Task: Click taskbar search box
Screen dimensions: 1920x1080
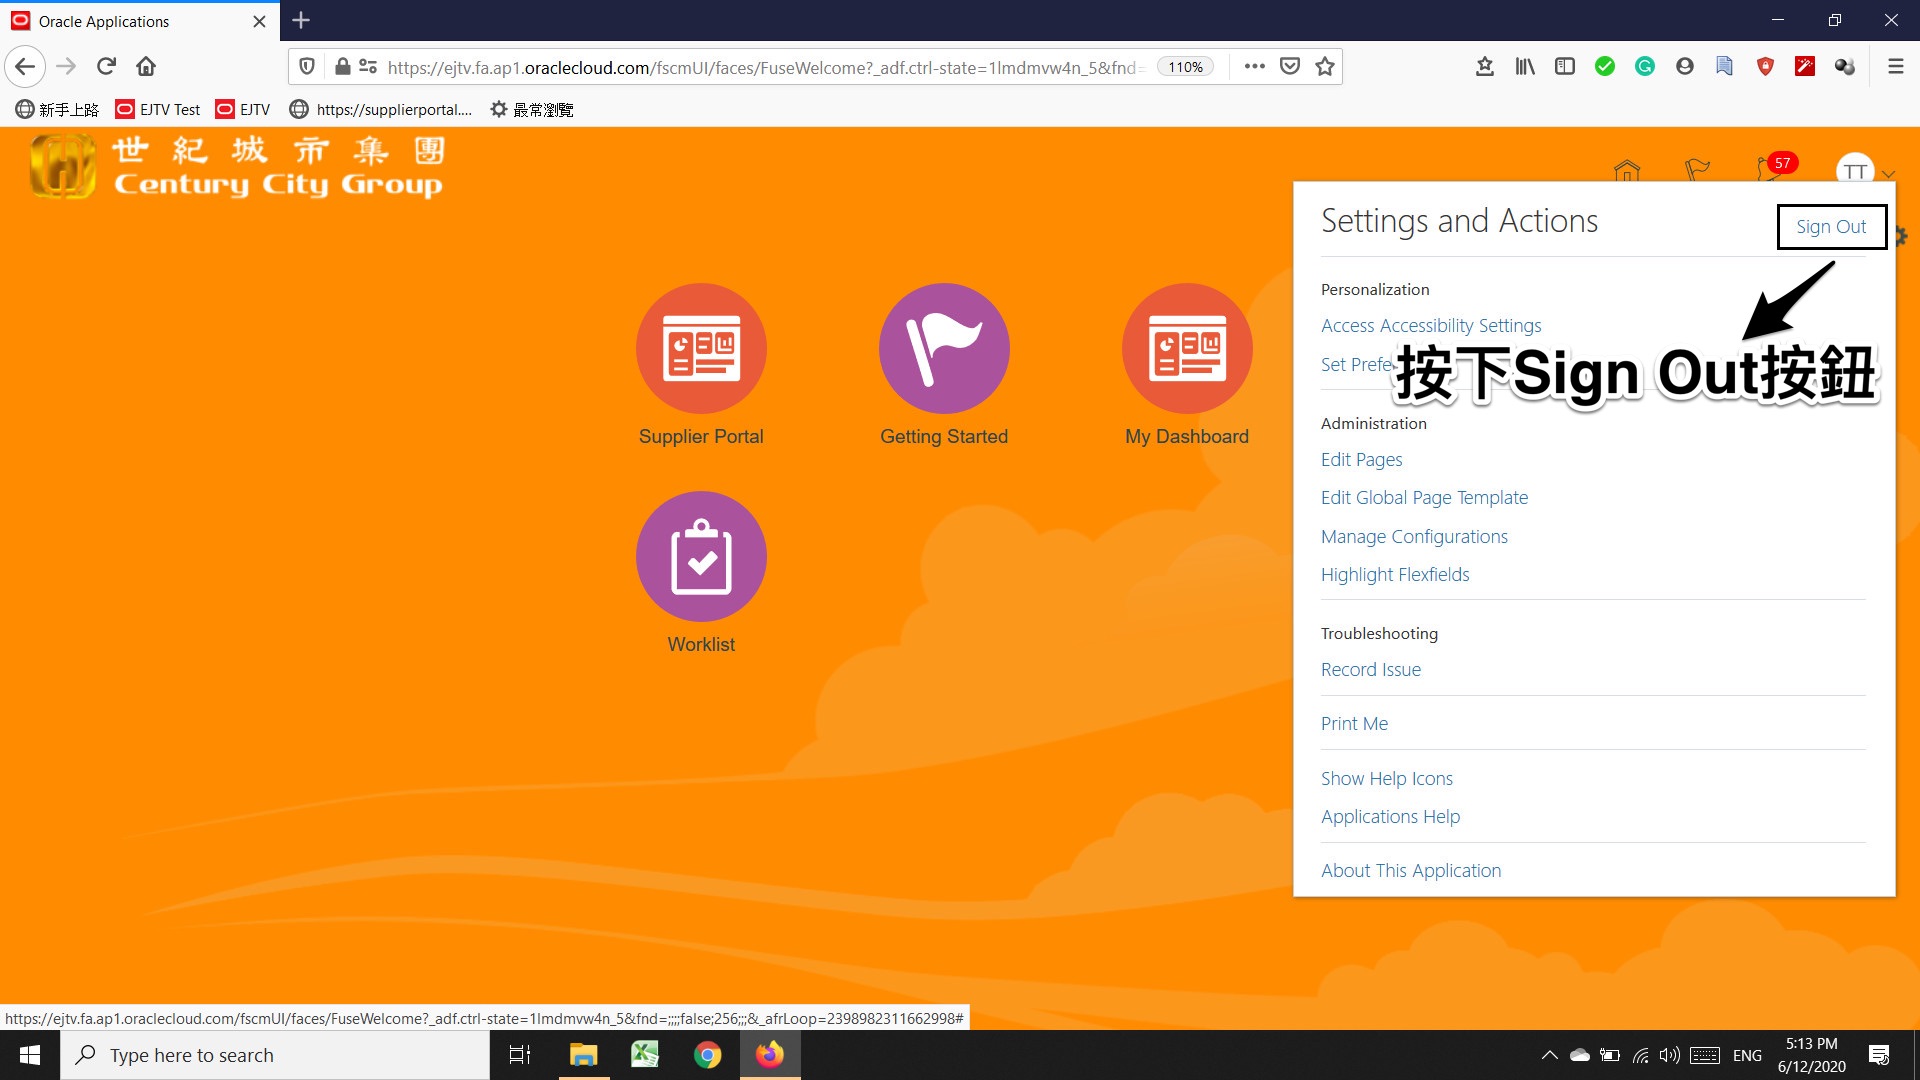Action: coord(275,1055)
